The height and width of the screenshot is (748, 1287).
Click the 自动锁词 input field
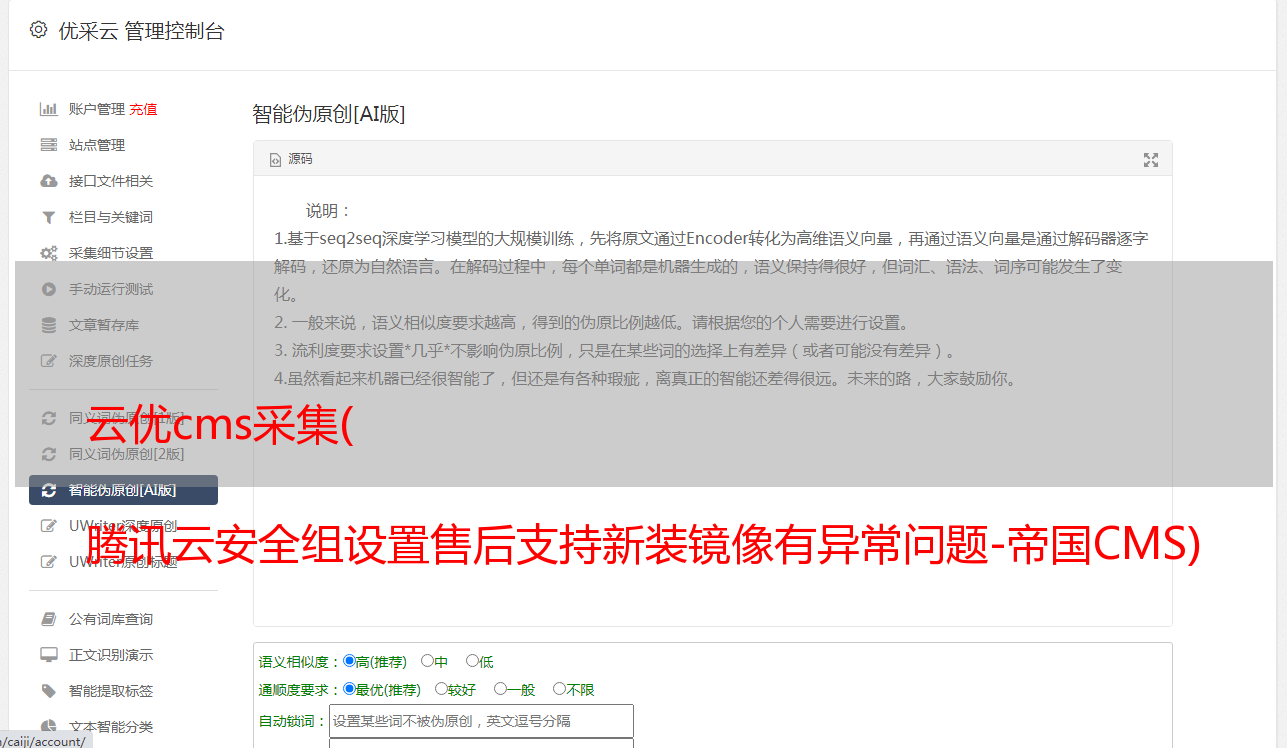pos(481,720)
